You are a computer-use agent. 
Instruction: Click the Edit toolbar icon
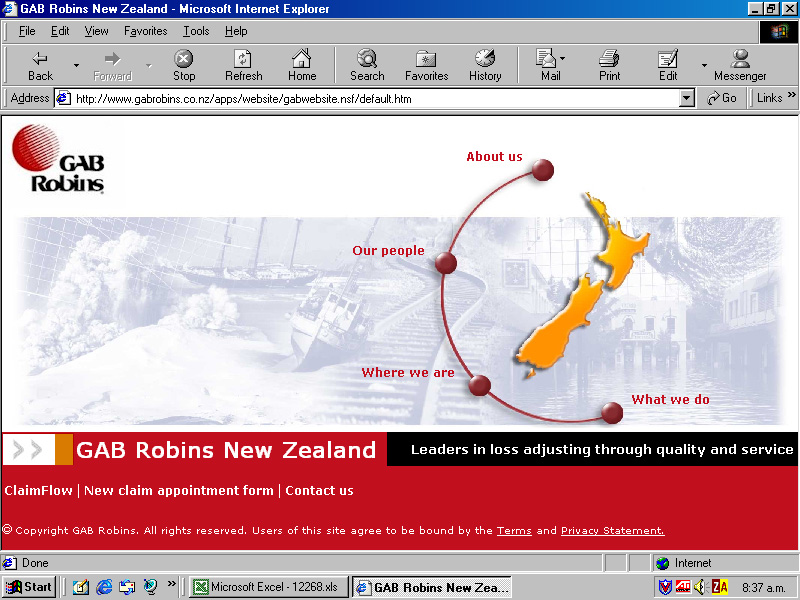coord(668,65)
